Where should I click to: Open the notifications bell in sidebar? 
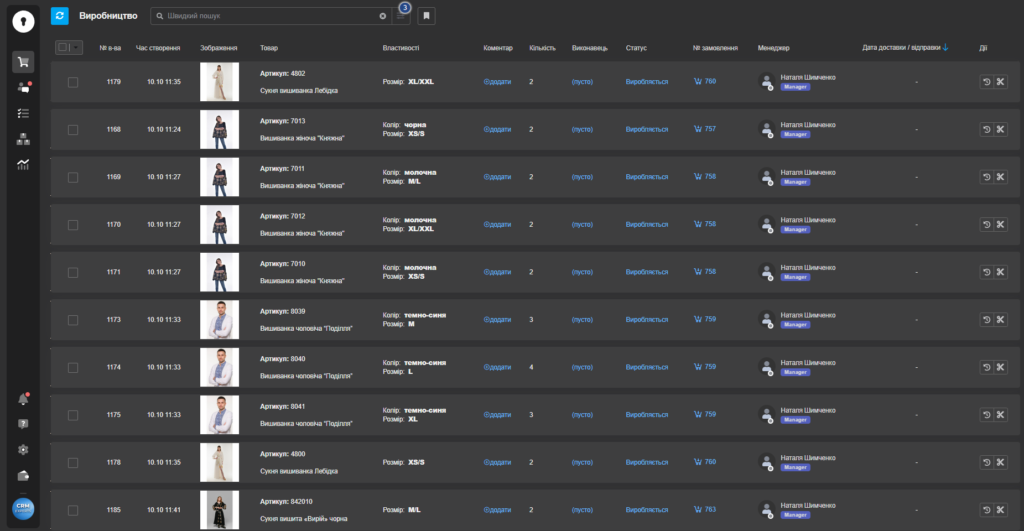pos(23,399)
